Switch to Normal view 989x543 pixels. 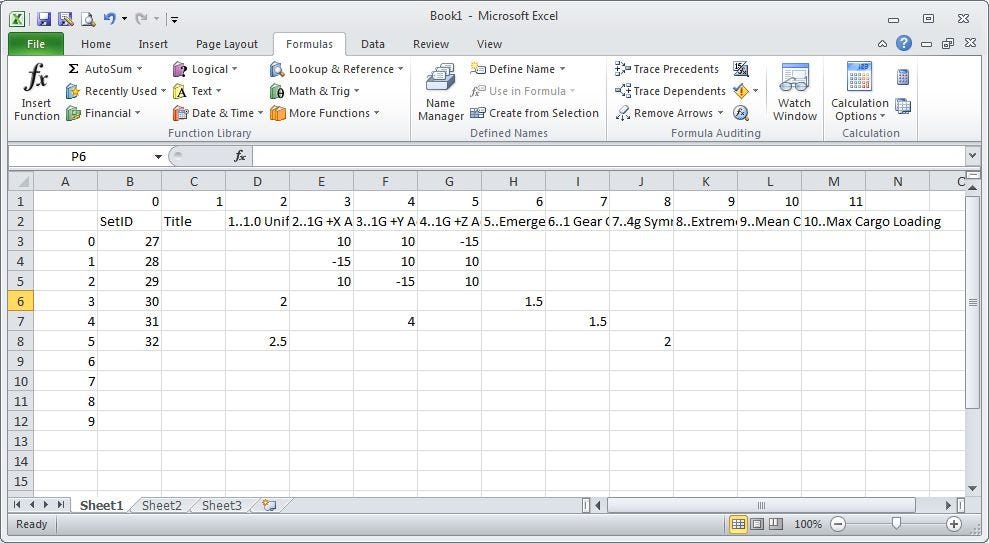tap(737, 524)
